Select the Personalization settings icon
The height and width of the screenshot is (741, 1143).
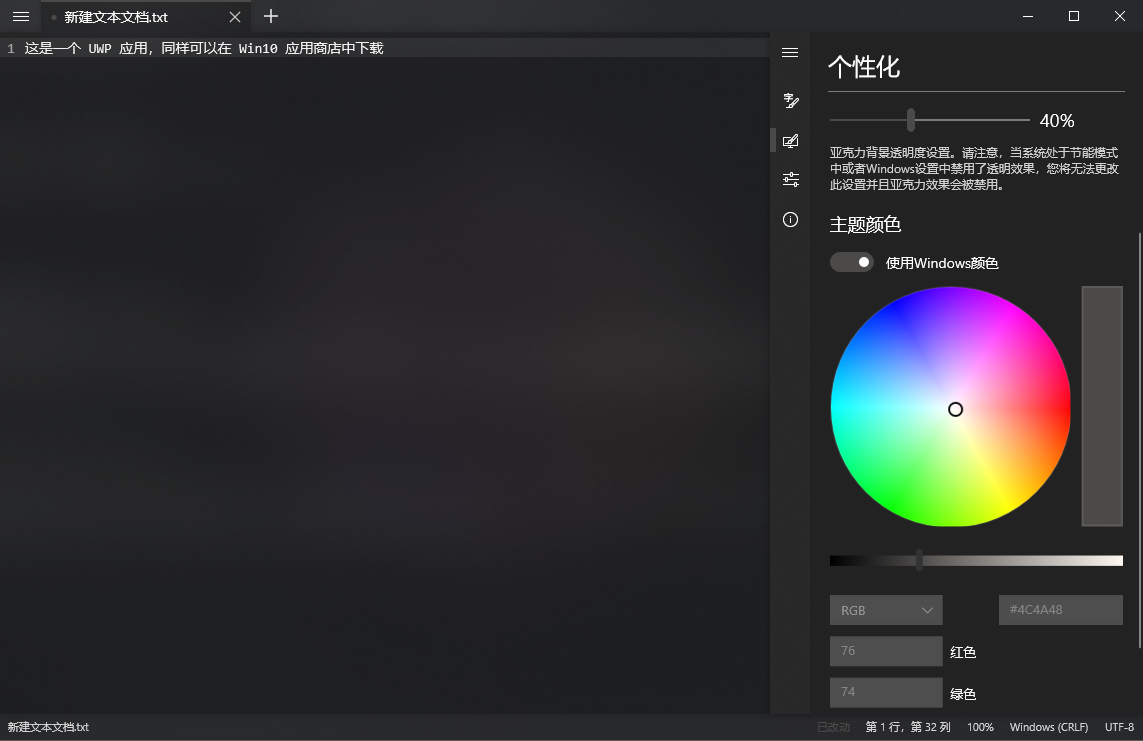790,140
